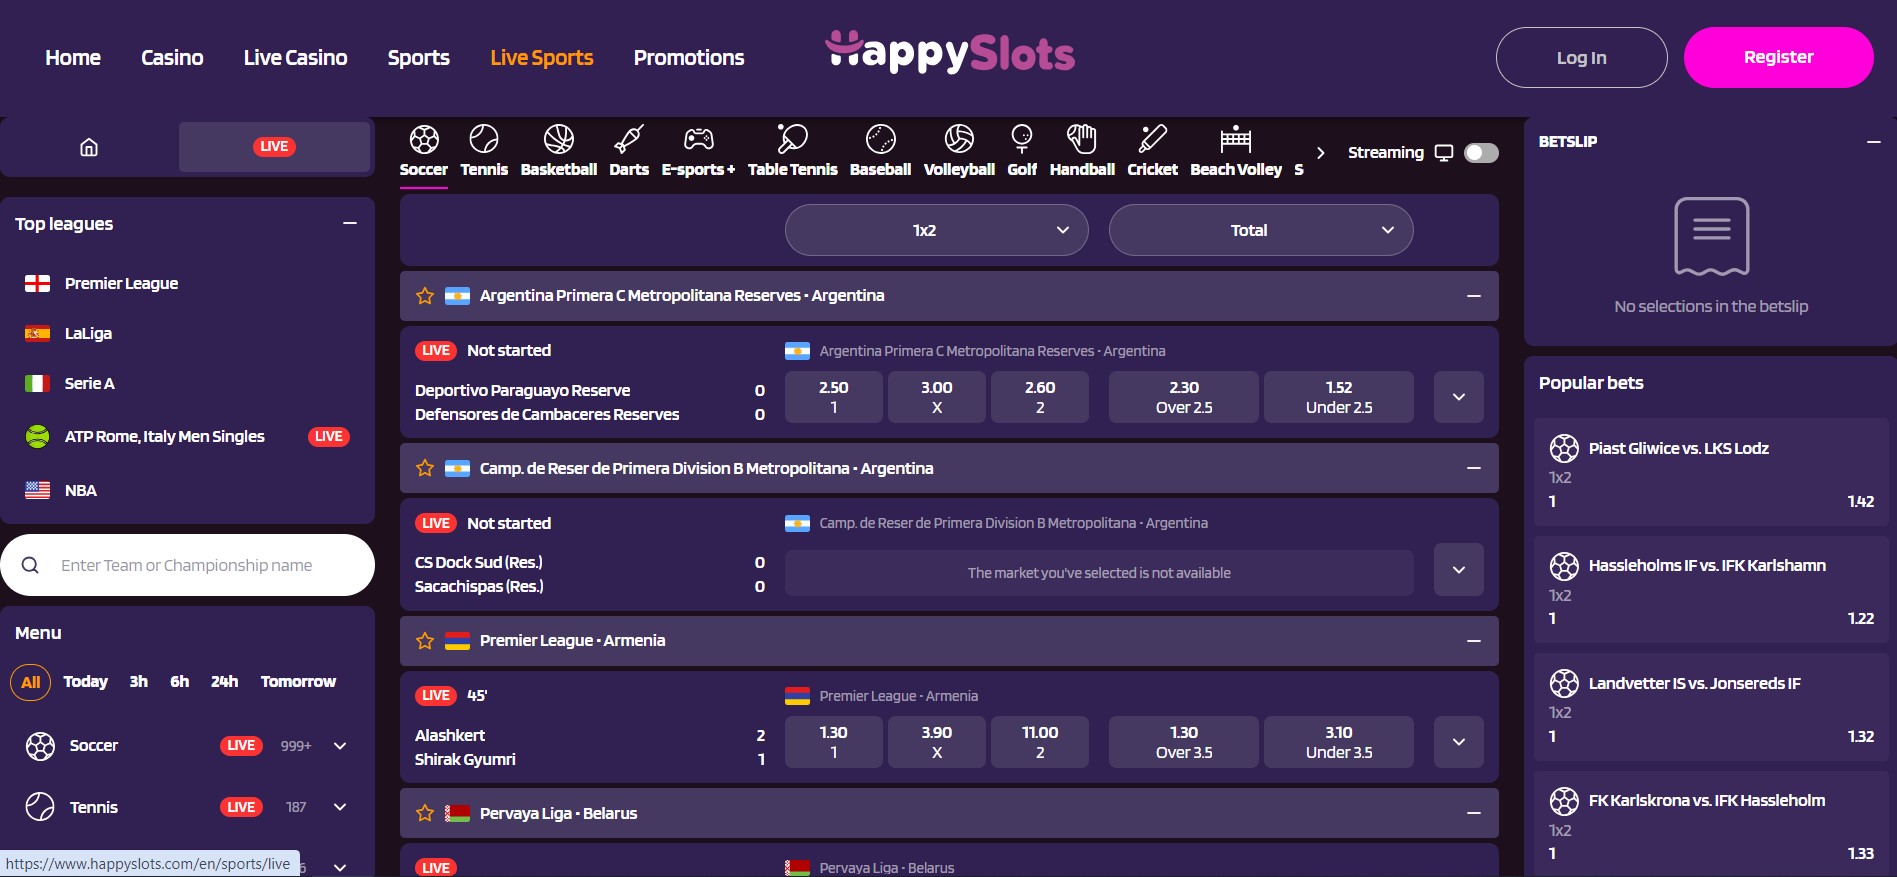Bet 2.50 on Deportivo Paraguayo Reserve win
This screenshot has width=1897, height=877.
(x=834, y=397)
